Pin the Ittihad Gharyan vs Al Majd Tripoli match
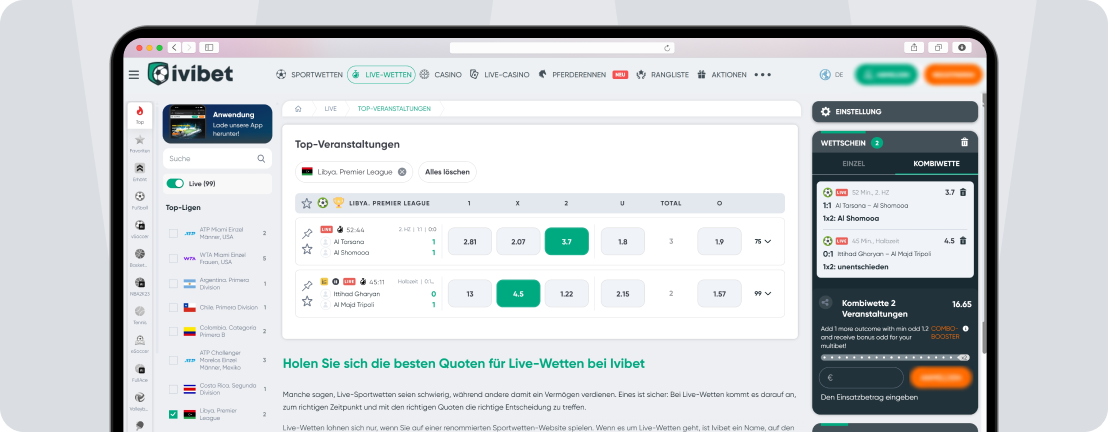 tap(307, 286)
